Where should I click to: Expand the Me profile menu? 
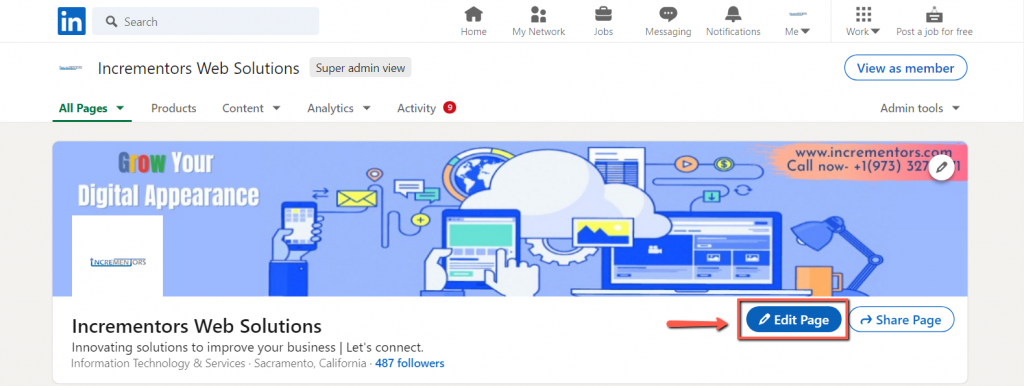pos(797,22)
